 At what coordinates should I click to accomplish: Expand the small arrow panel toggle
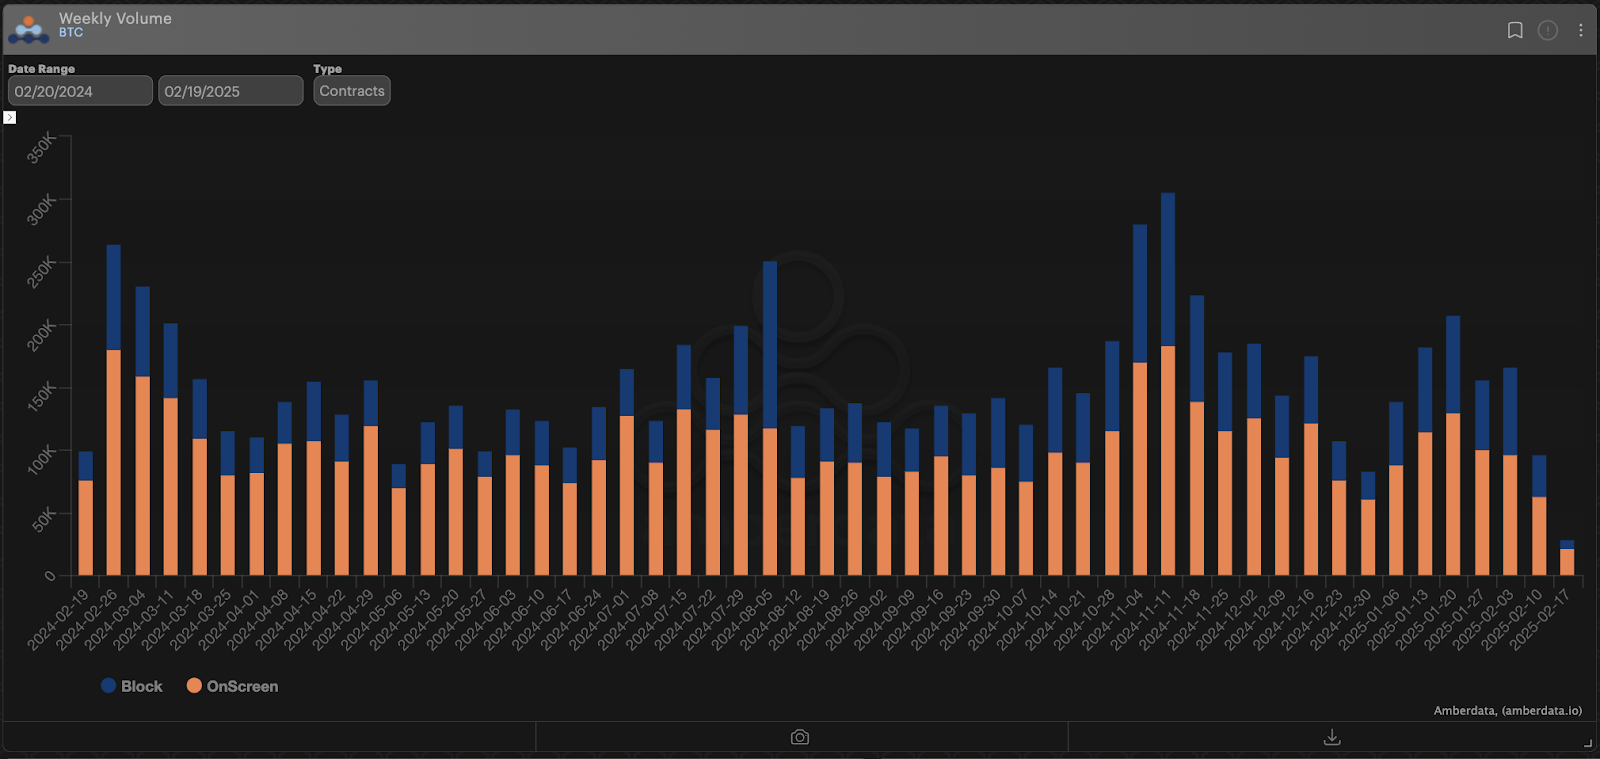[x=9, y=117]
